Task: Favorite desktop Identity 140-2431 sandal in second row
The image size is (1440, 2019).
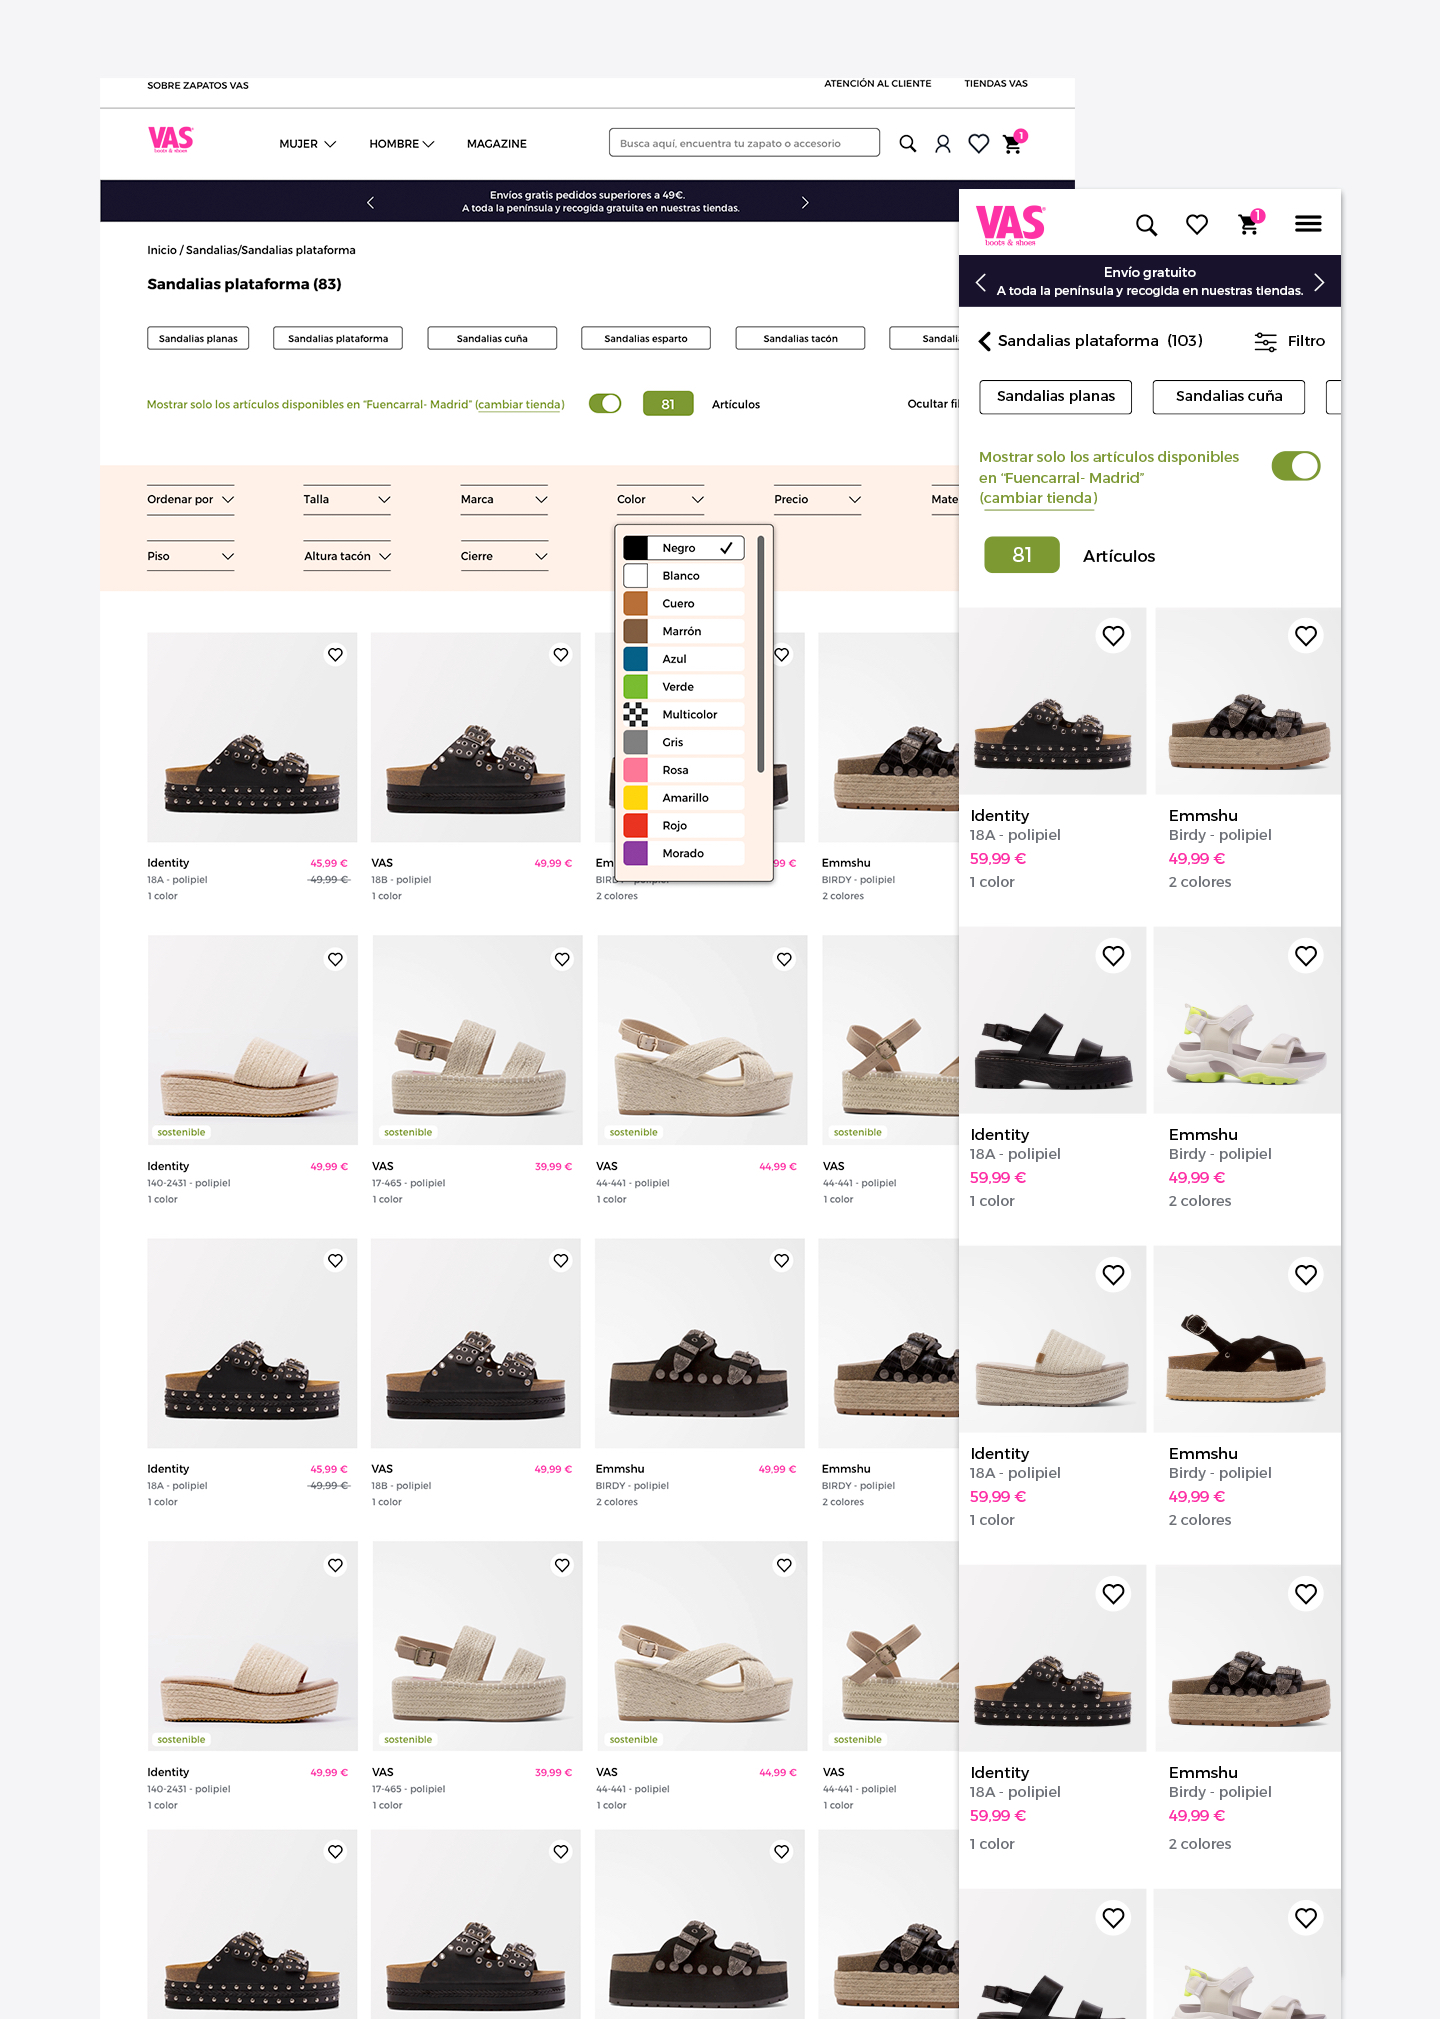Action: click(x=336, y=959)
